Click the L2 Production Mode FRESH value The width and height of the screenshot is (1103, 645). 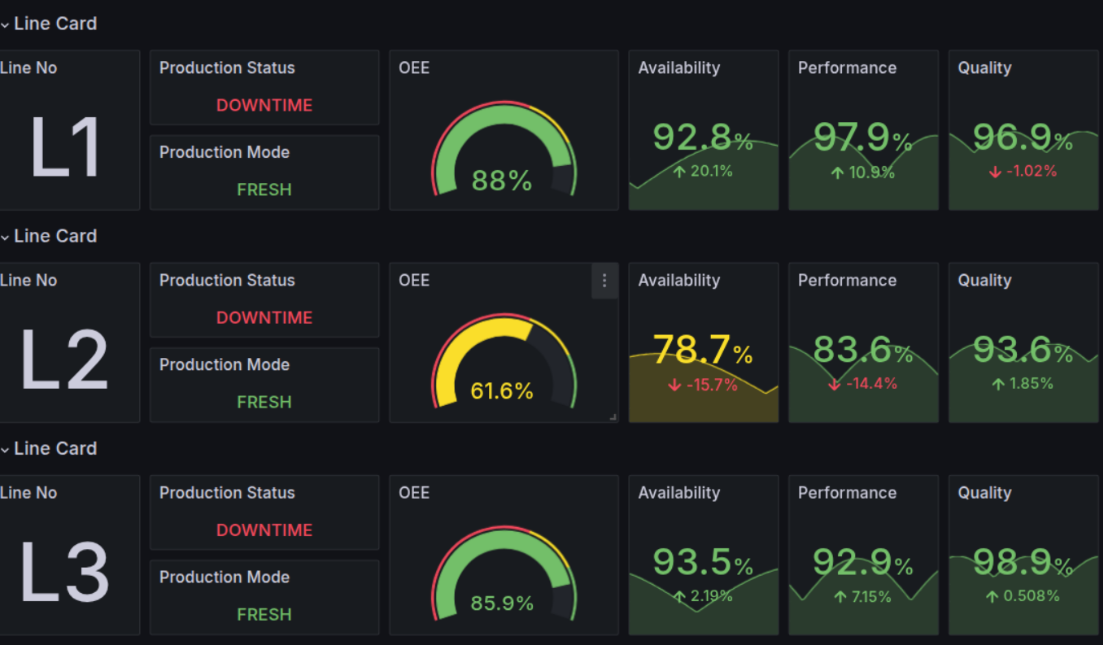pos(264,402)
